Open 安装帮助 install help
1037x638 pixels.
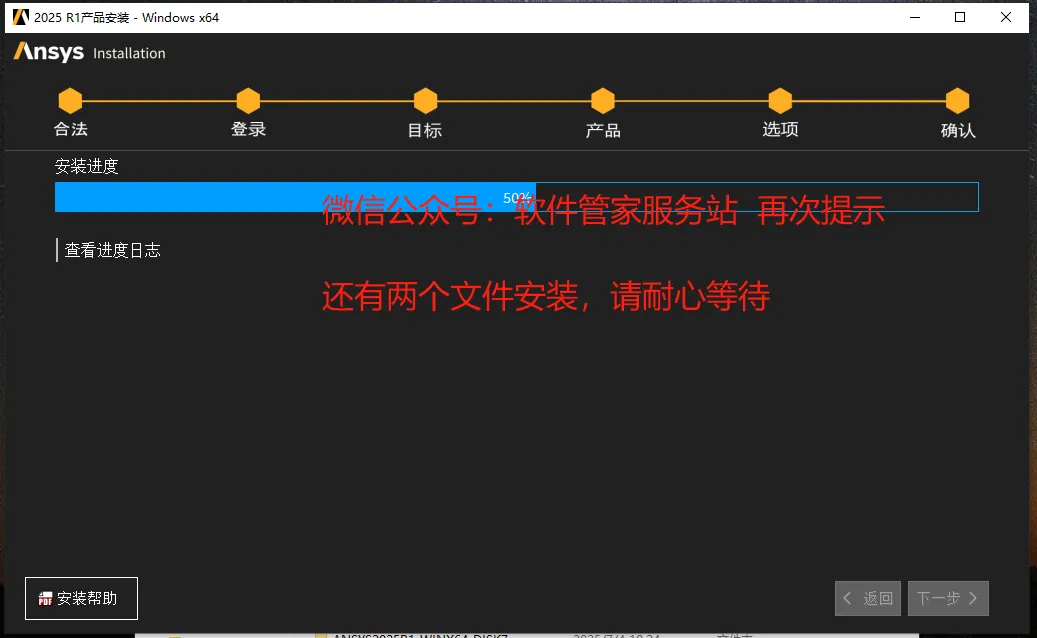pos(81,598)
